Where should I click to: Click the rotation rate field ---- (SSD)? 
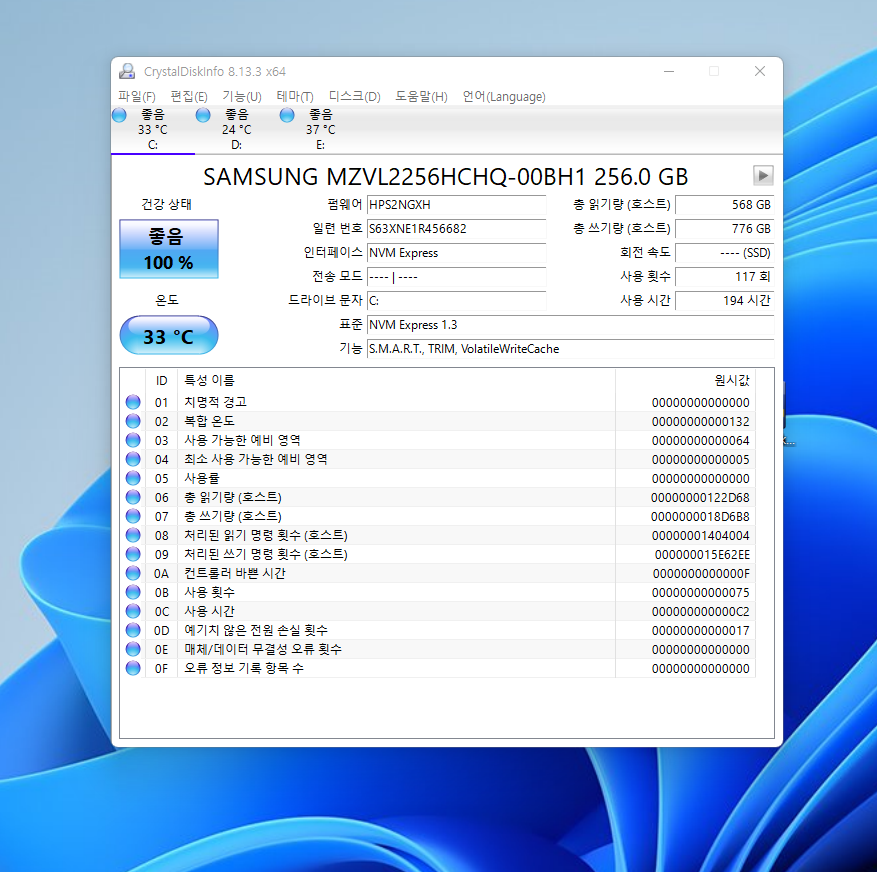pyautogui.click(x=725, y=253)
